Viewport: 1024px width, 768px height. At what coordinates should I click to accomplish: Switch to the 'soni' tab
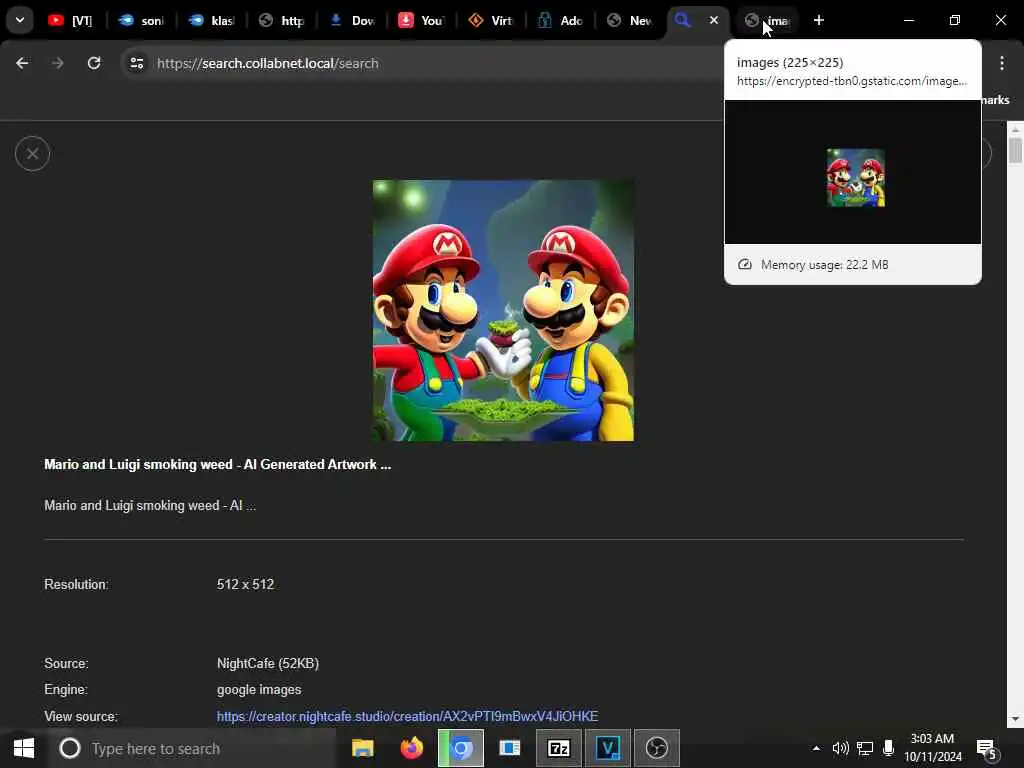click(141, 20)
